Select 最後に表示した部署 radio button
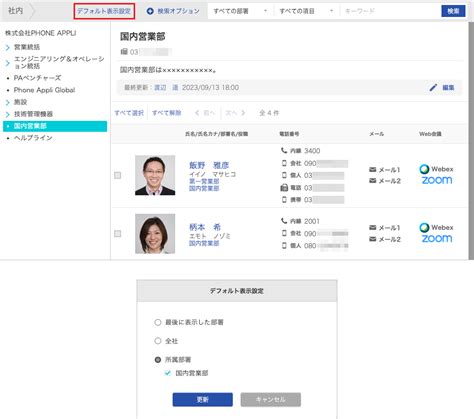474x419 pixels. (158, 322)
